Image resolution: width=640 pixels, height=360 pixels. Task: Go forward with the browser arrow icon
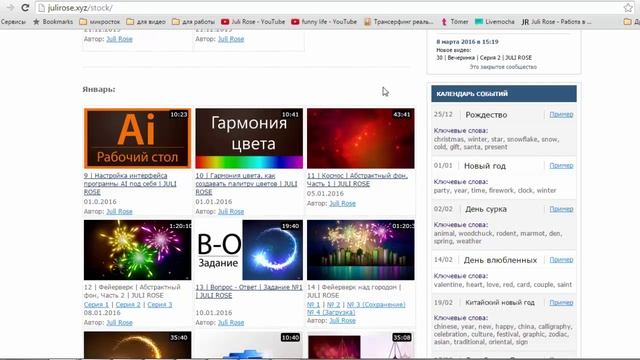click(10, 7)
